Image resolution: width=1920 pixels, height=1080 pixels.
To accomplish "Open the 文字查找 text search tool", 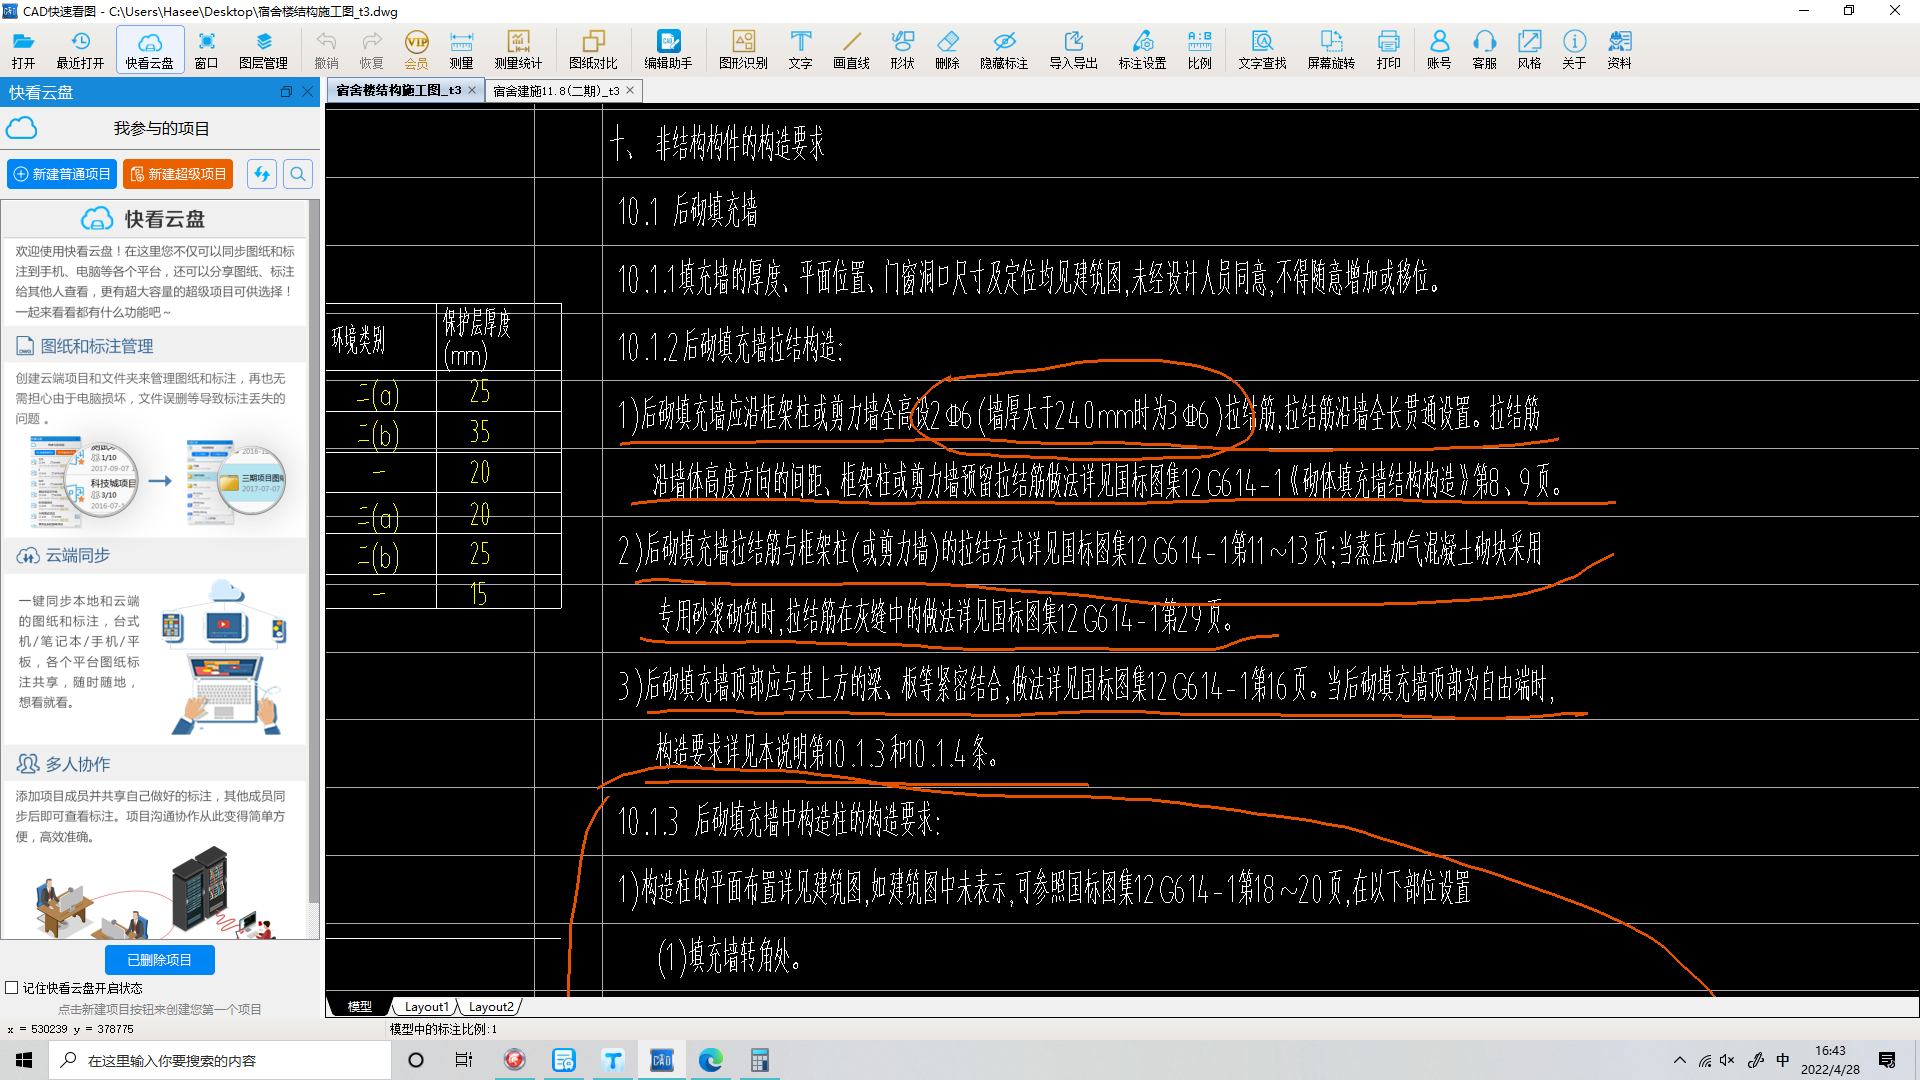I will click(x=1262, y=49).
